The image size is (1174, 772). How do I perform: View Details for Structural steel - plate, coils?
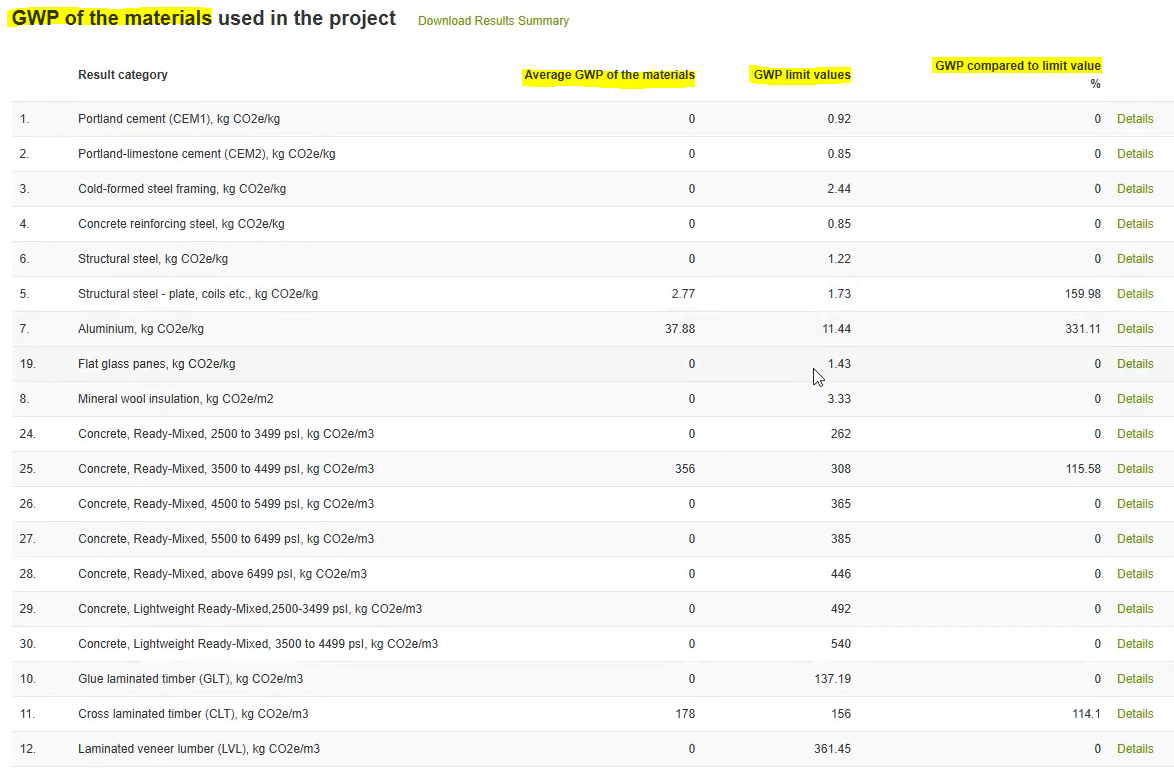click(x=1135, y=293)
